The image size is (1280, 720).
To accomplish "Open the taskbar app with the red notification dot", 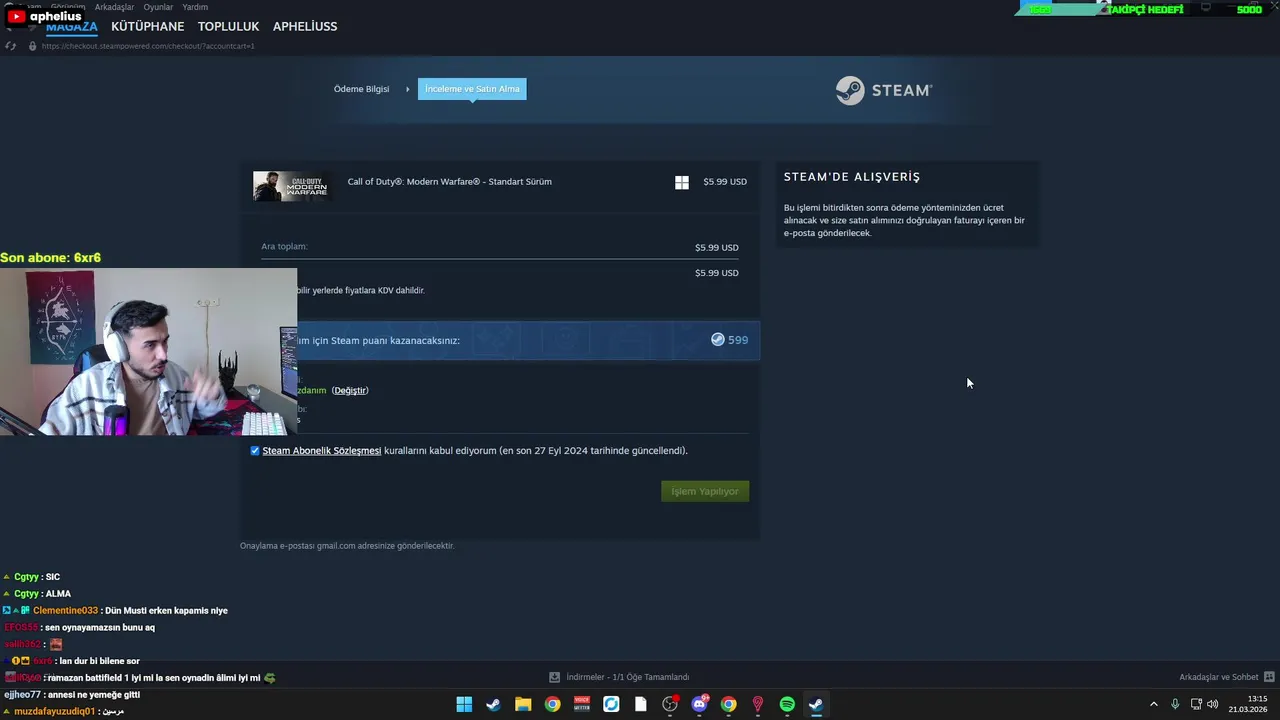I will 670,704.
